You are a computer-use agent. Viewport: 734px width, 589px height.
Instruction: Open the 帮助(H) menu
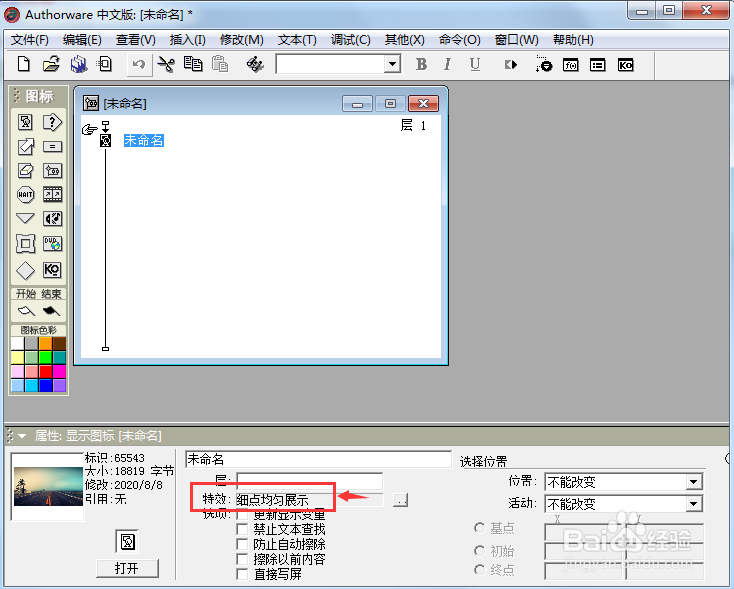click(573, 40)
